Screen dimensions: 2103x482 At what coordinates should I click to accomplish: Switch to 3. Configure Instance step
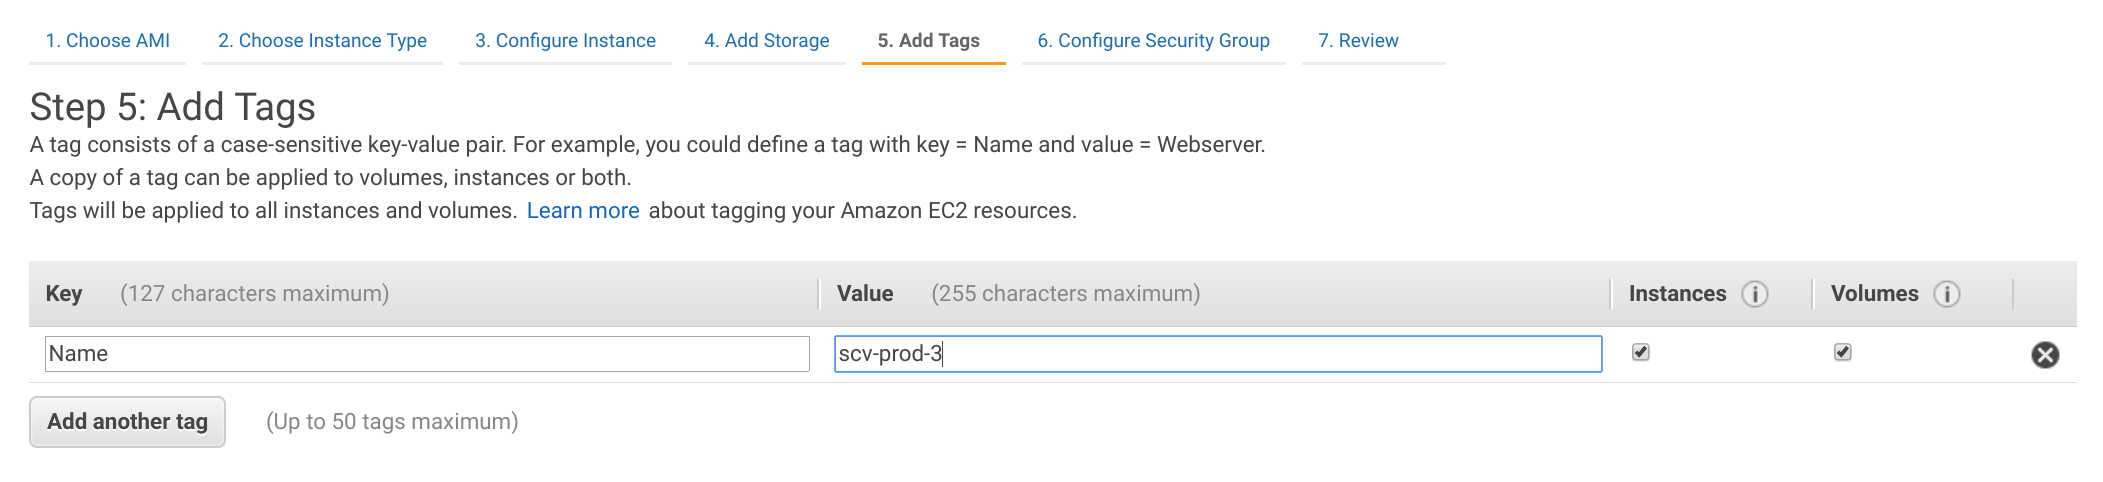point(565,41)
